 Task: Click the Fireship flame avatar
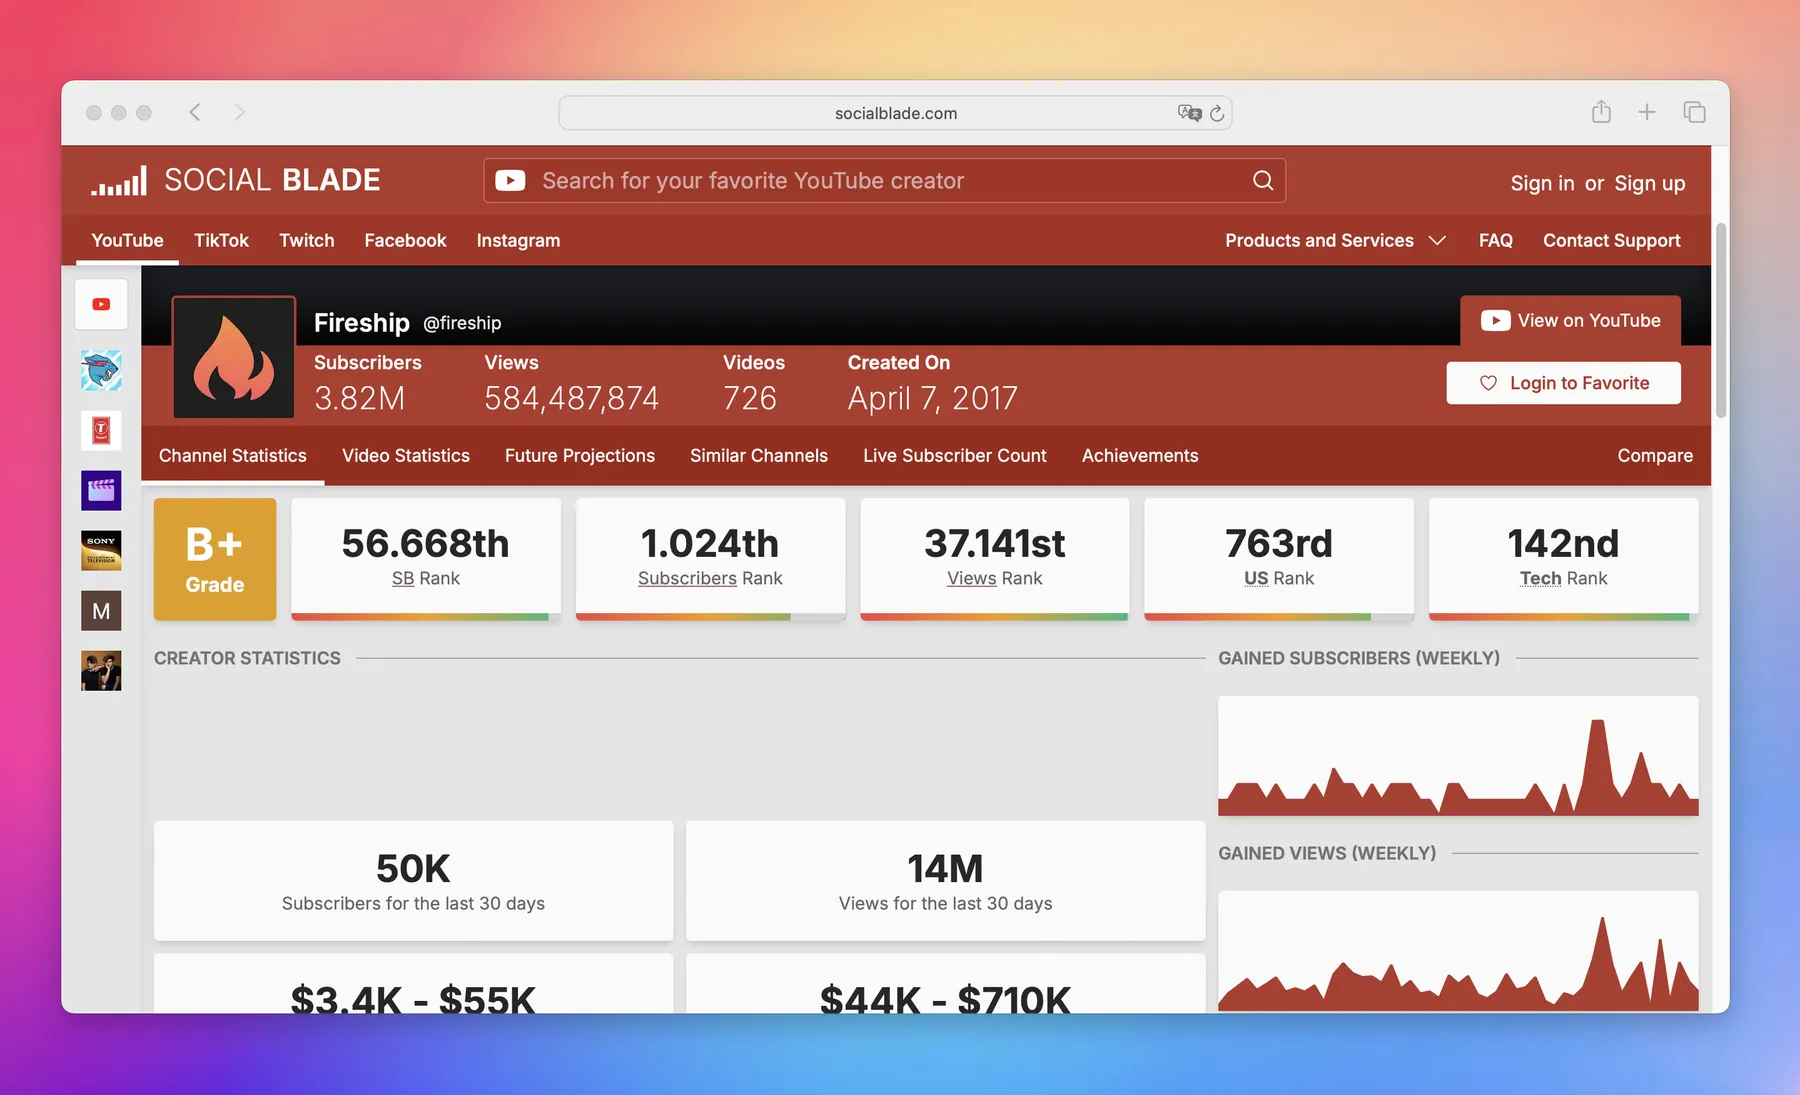tap(234, 357)
